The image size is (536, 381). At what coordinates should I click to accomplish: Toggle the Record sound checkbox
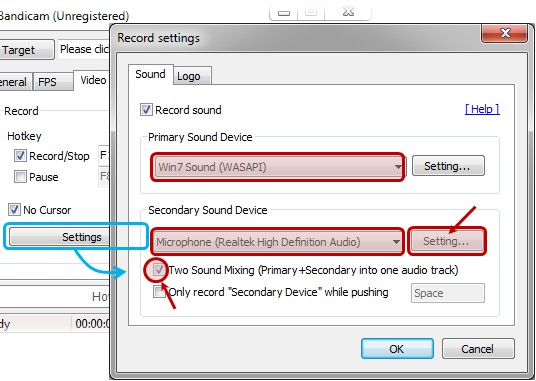pyautogui.click(x=146, y=110)
